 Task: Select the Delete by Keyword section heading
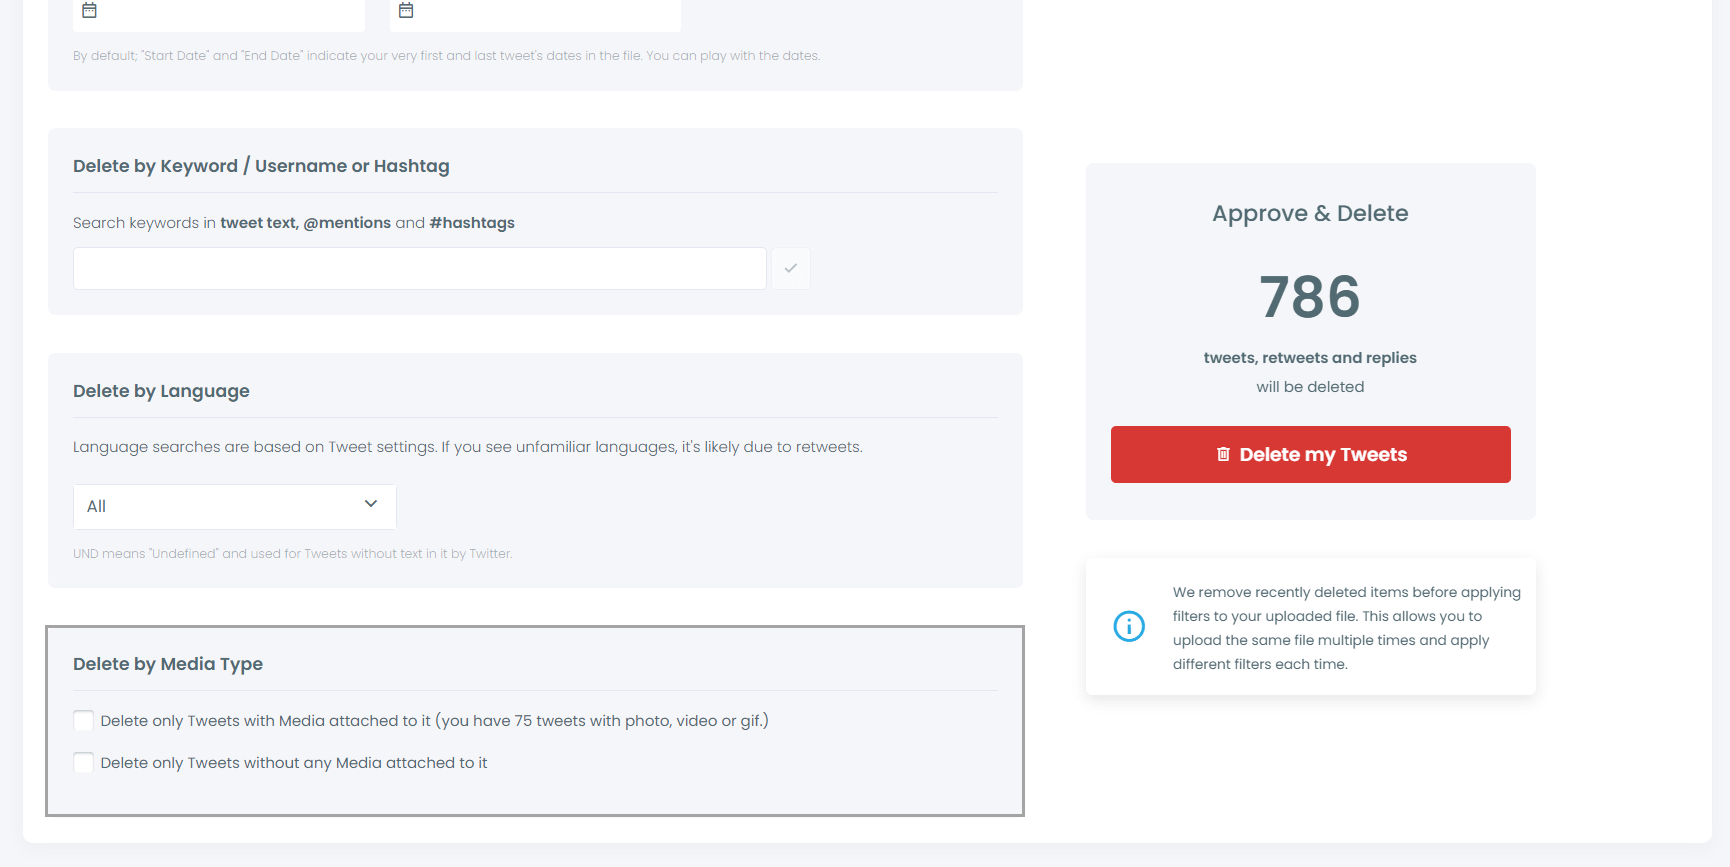point(261,166)
